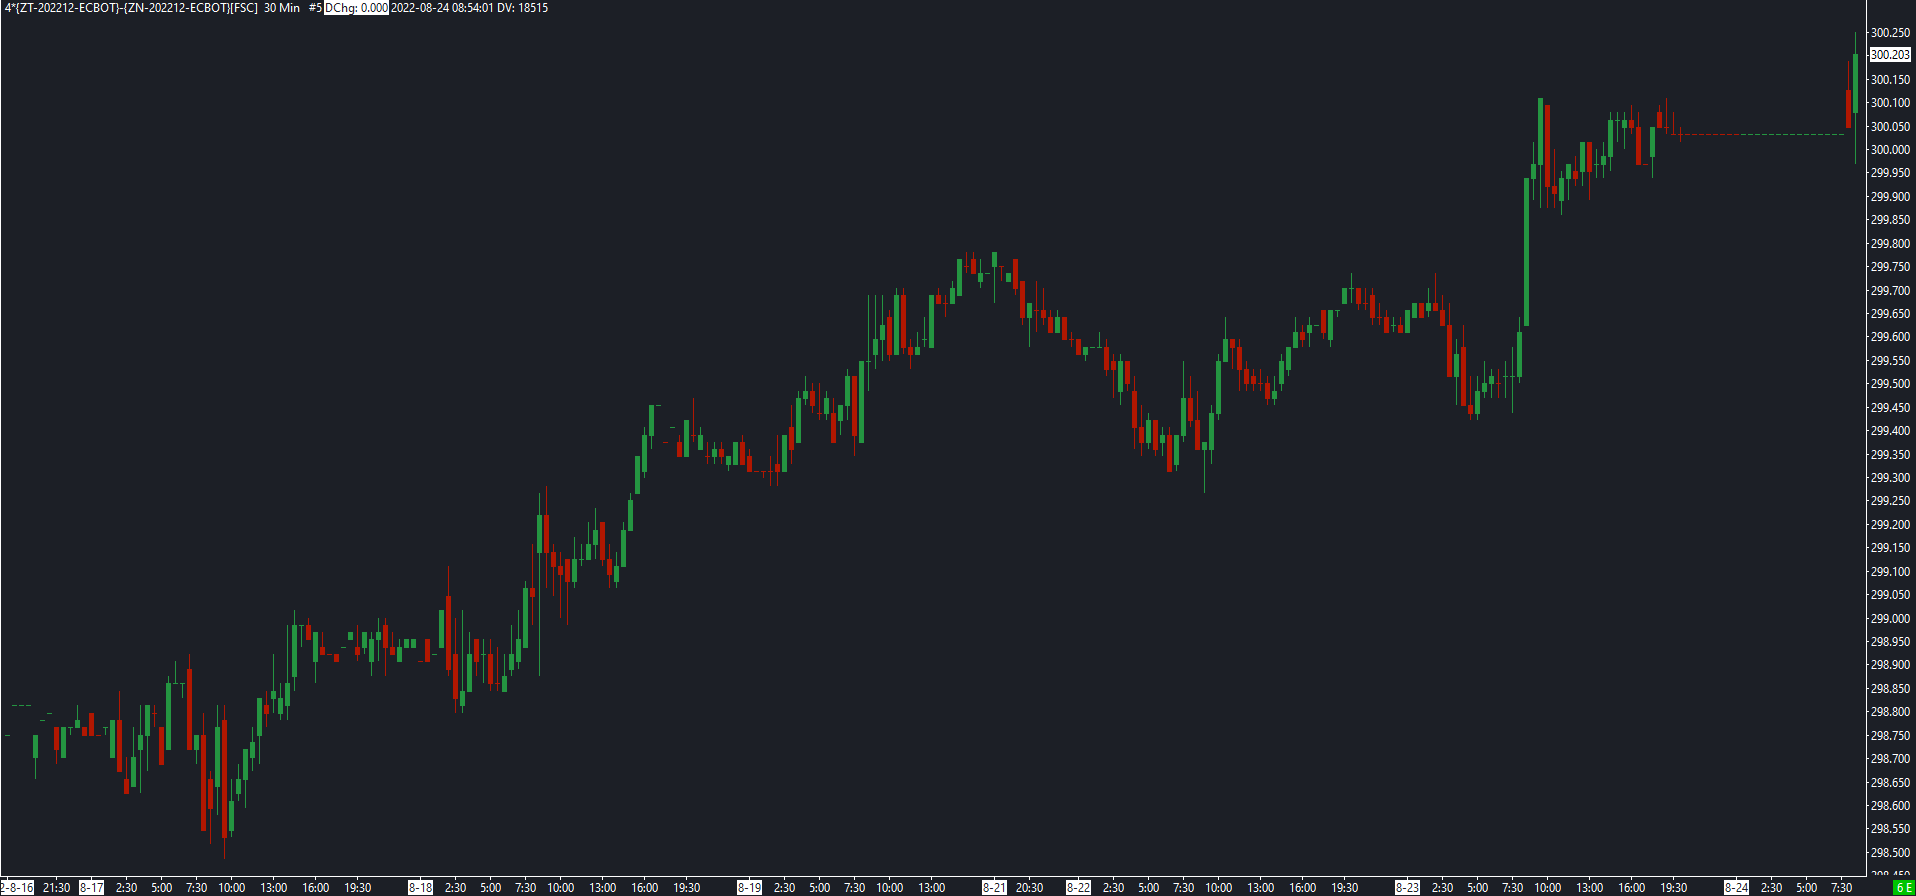Select the 8-17 date marker on time axis
This screenshot has width=1916, height=896.
click(x=92, y=888)
